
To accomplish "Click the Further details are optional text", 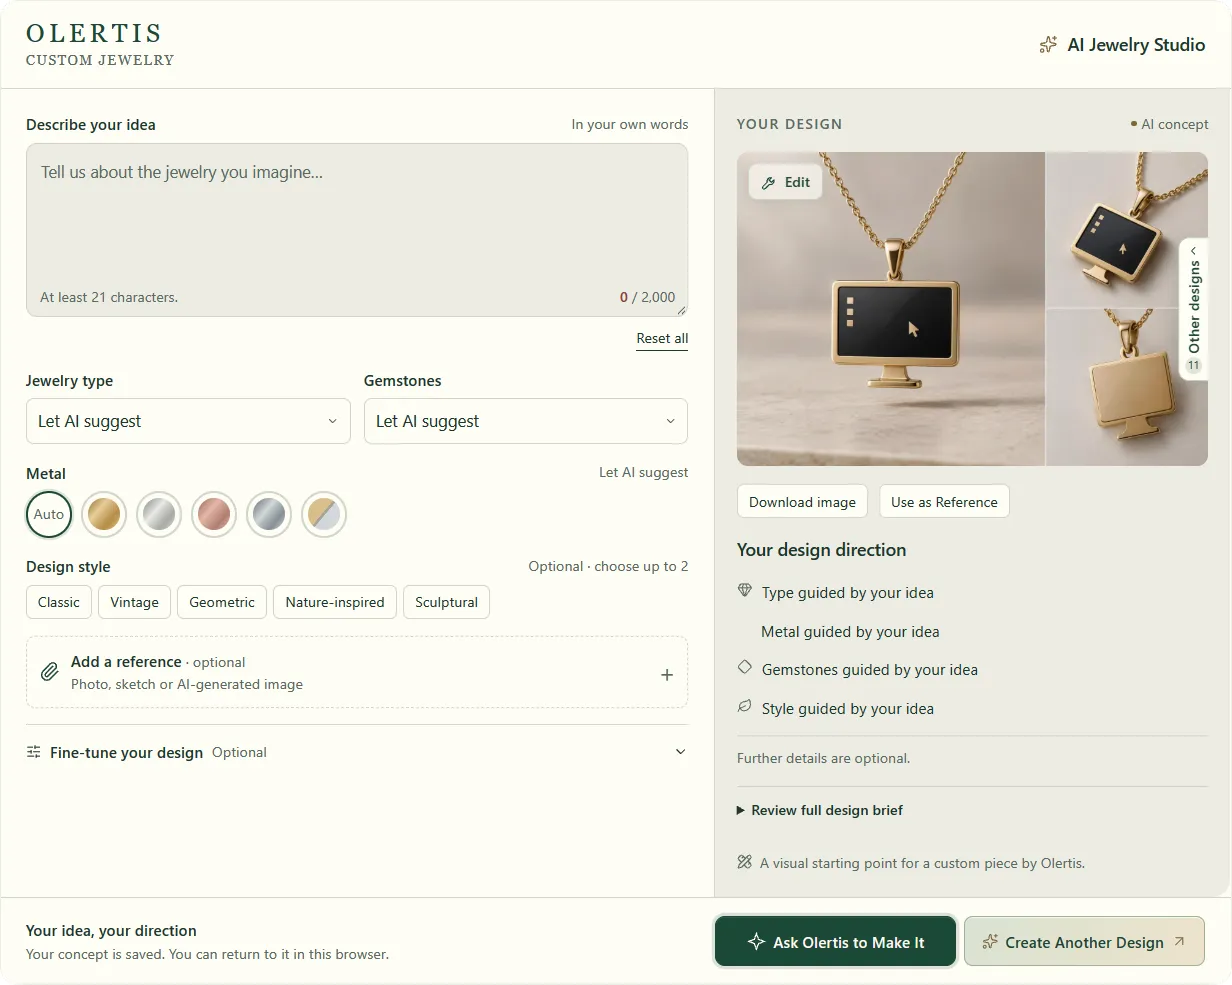I will (x=823, y=758).
